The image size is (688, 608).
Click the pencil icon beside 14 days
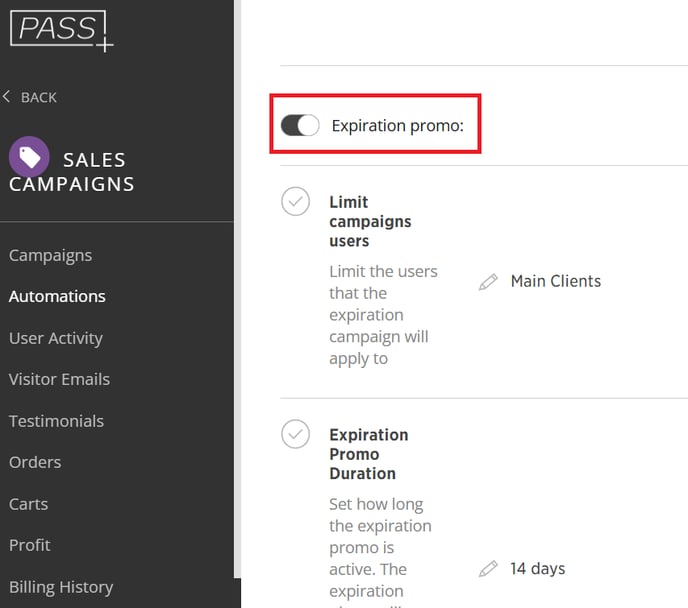coord(488,569)
